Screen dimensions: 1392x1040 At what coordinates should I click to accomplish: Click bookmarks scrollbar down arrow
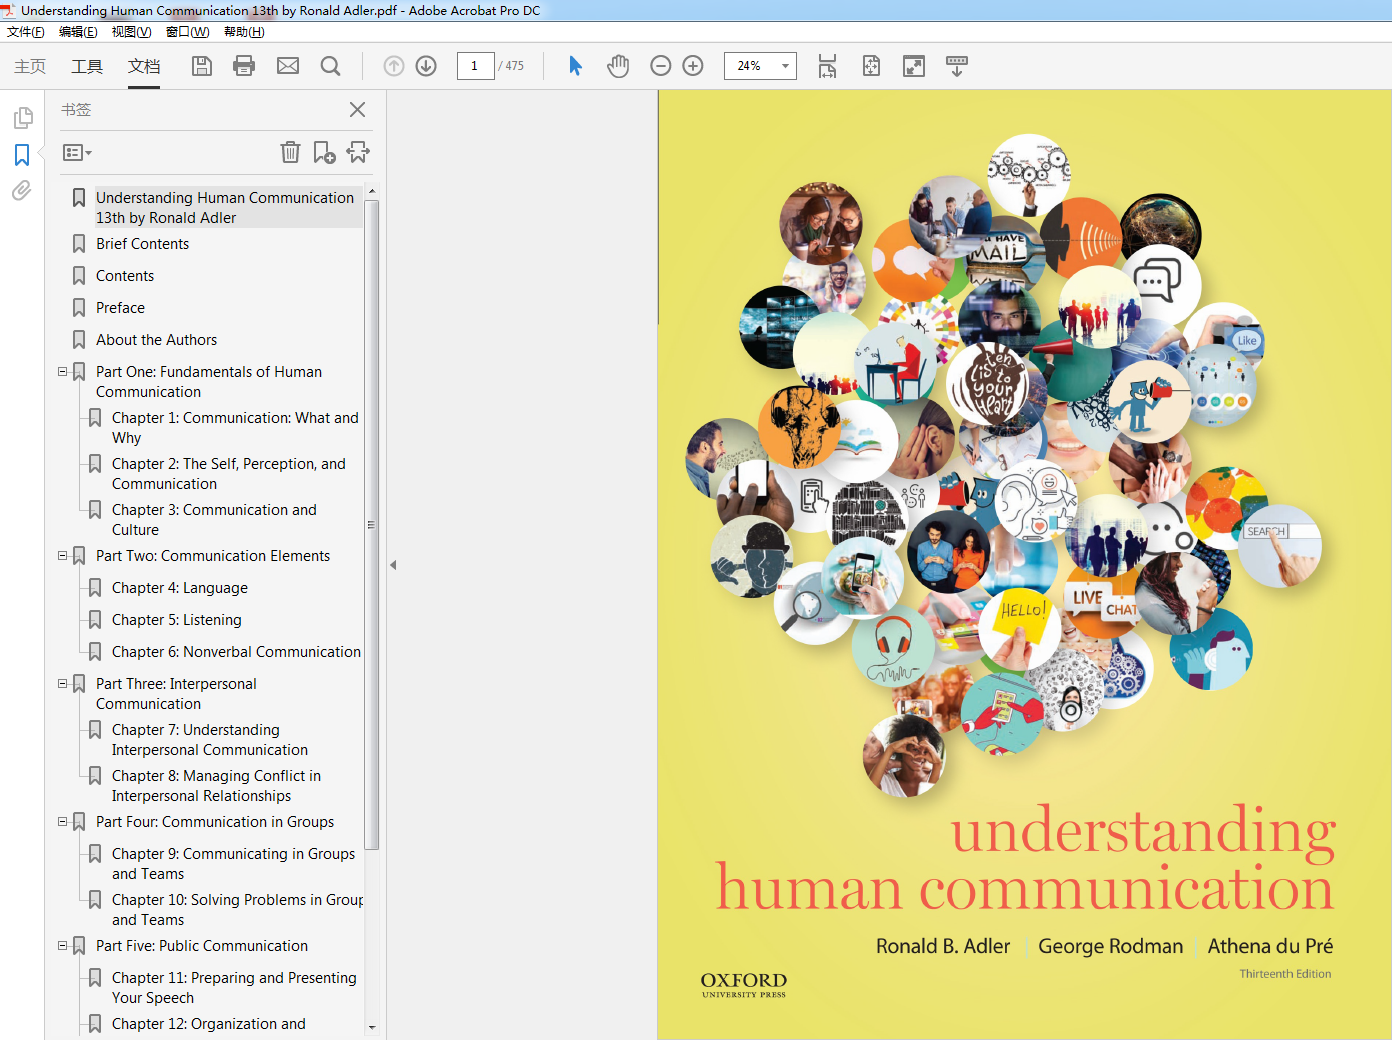click(x=372, y=1027)
